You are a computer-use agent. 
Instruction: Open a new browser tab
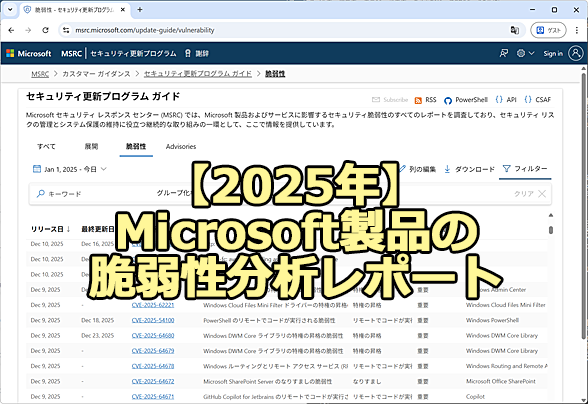(140, 10)
